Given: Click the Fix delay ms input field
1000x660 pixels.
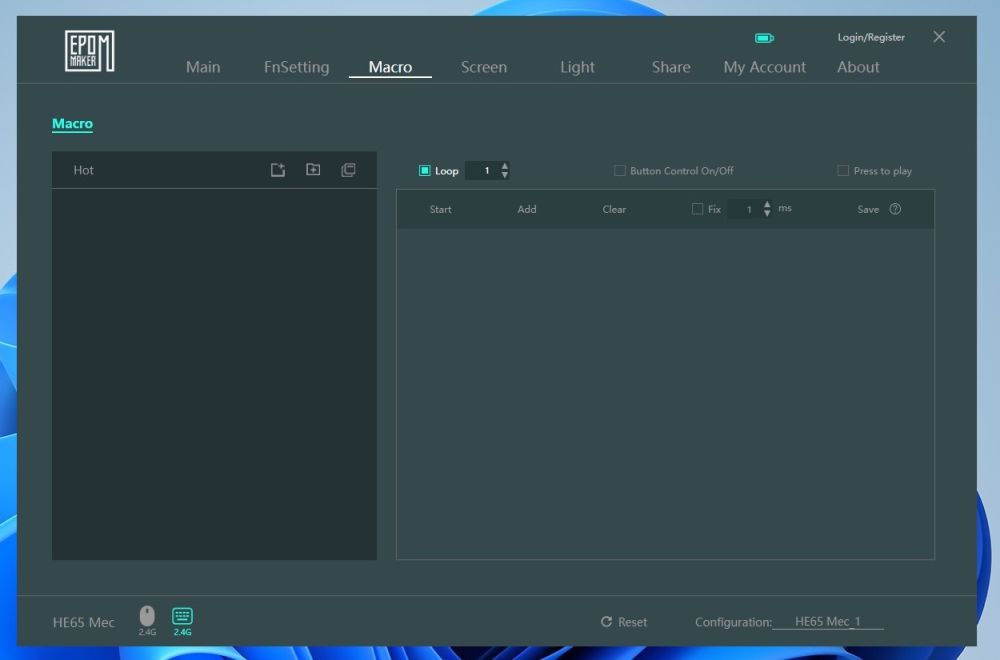Looking at the screenshot, I should click(x=745, y=209).
